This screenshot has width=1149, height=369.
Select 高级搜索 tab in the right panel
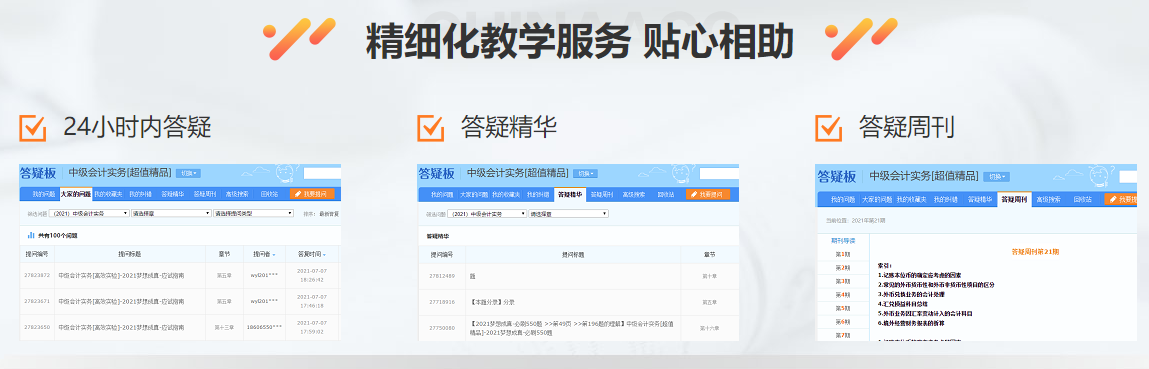pos(1049,199)
